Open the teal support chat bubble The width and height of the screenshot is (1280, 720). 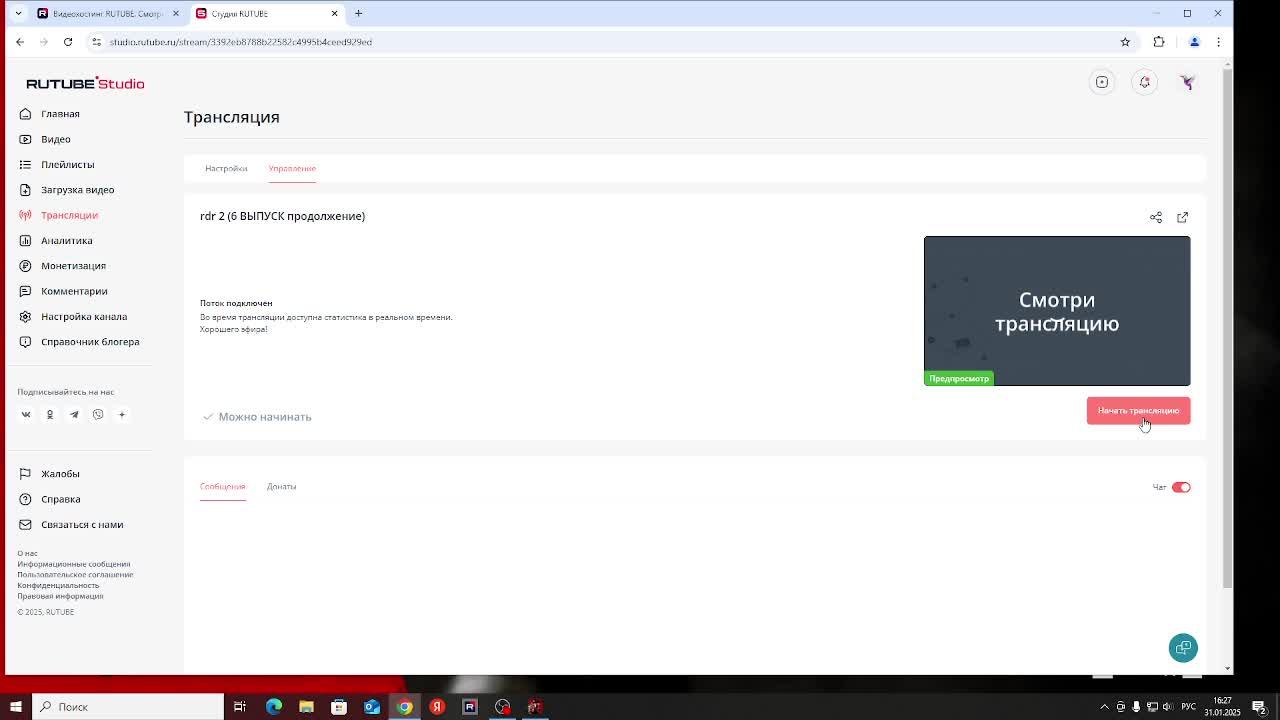click(x=1183, y=648)
